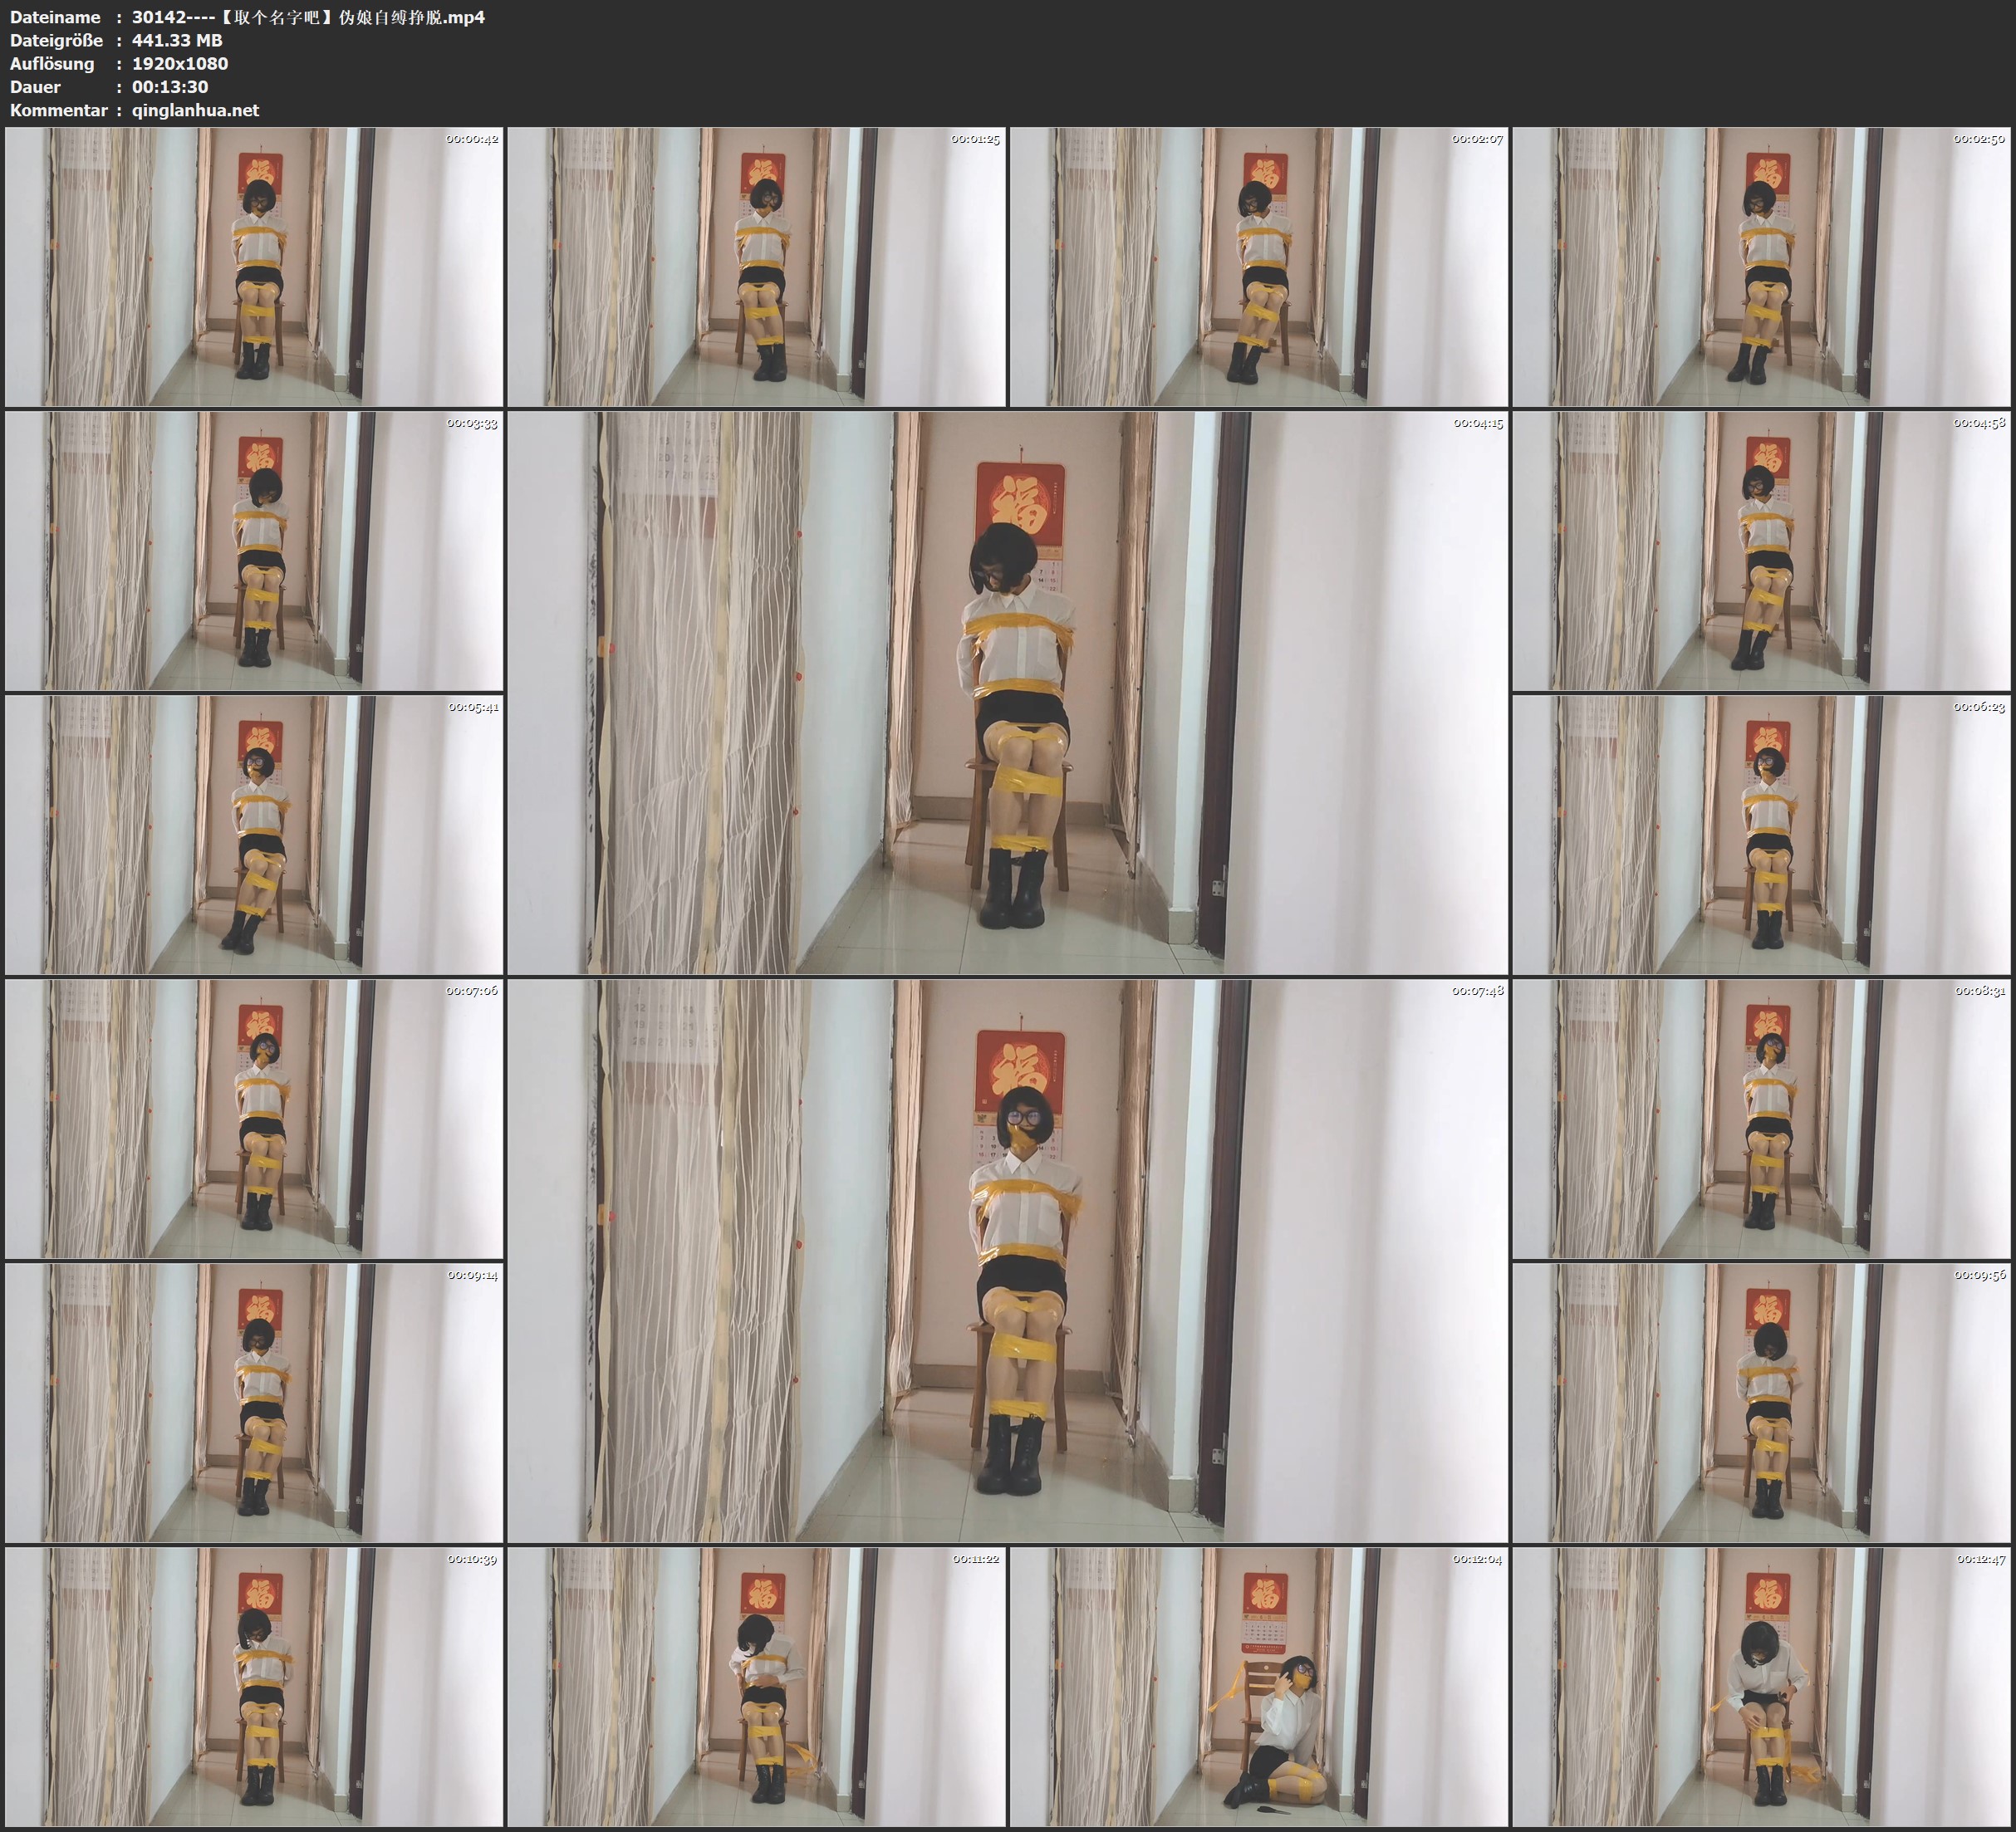
Task: Open the frame at 00:09:14
Action: tap(254, 1402)
